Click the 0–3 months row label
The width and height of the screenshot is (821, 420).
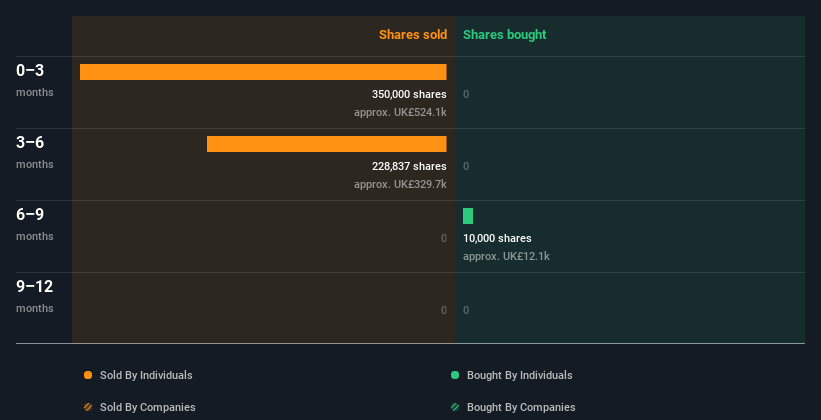(x=35, y=80)
